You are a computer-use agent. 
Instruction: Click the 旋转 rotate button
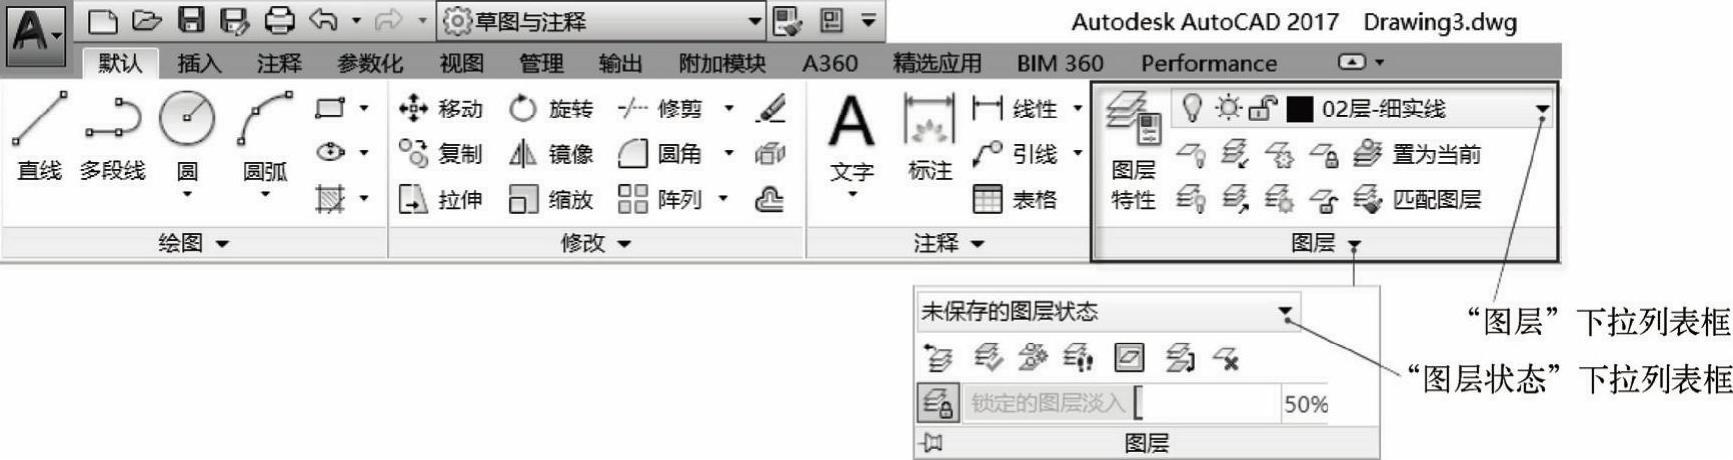tap(550, 108)
